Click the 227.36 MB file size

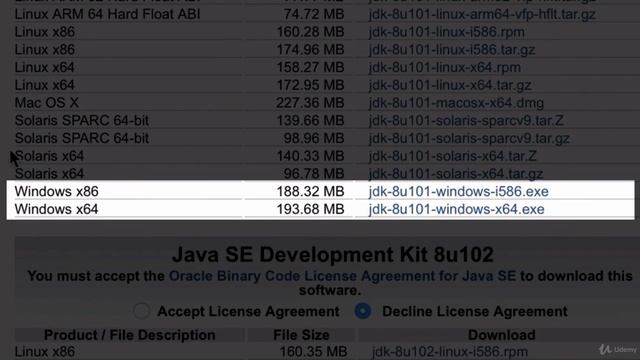[310, 103]
